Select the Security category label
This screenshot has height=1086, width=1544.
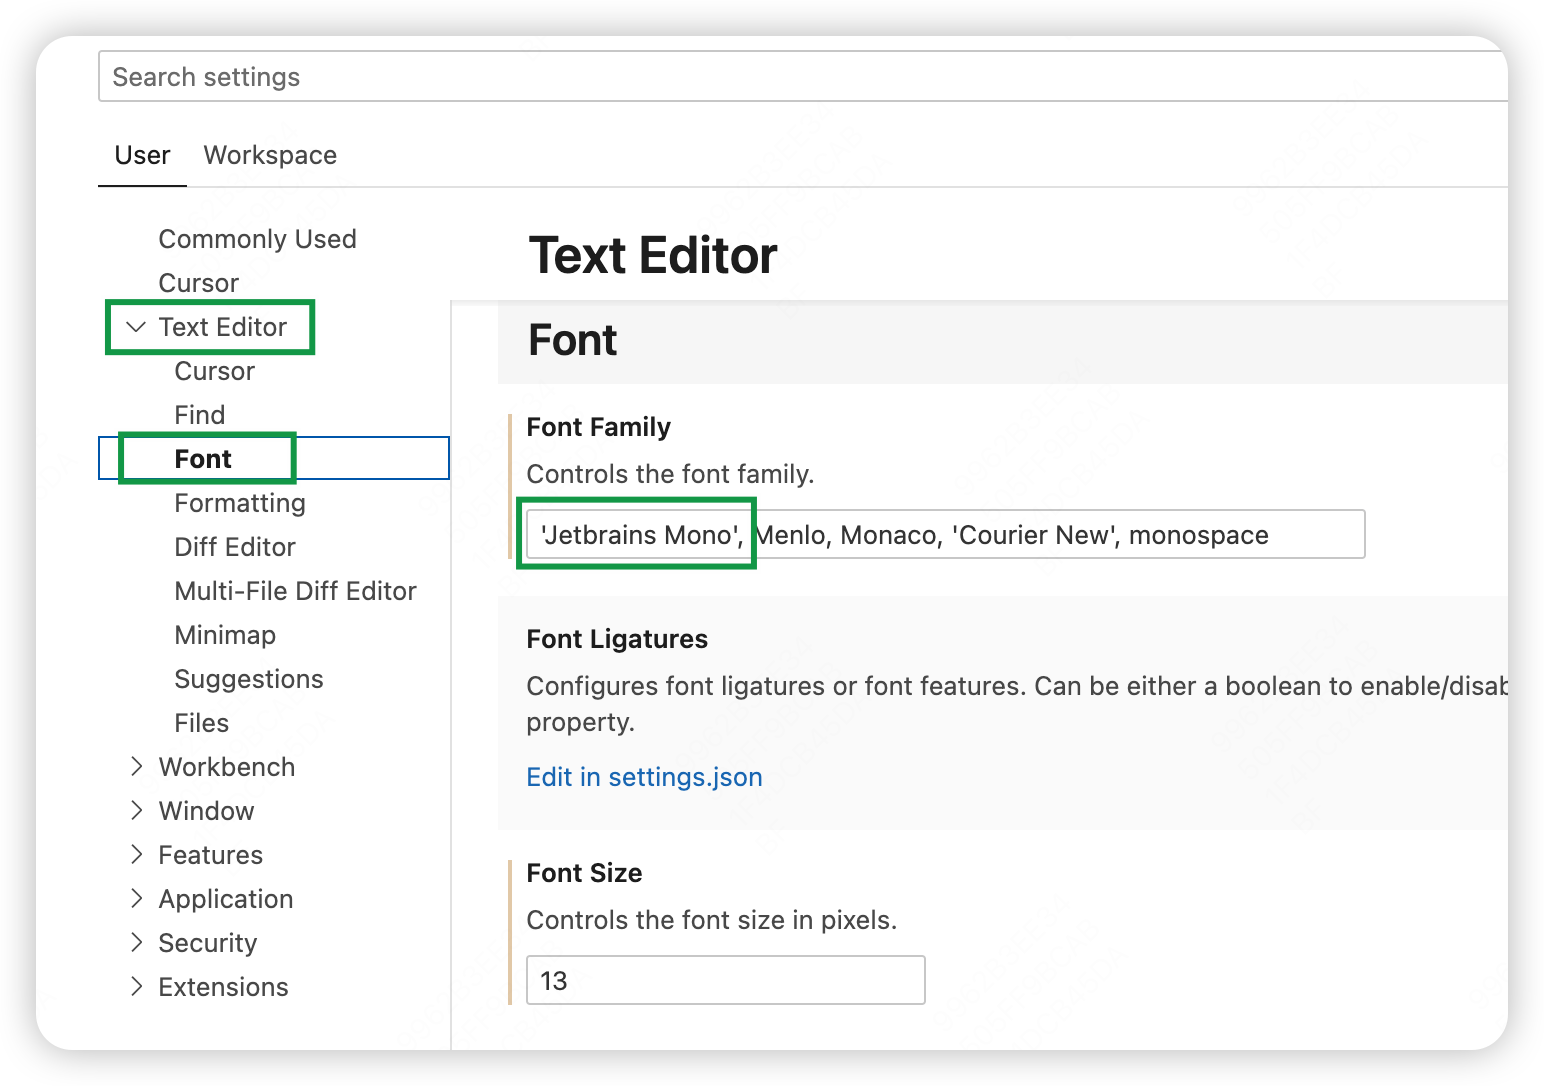click(x=207, y=943)
